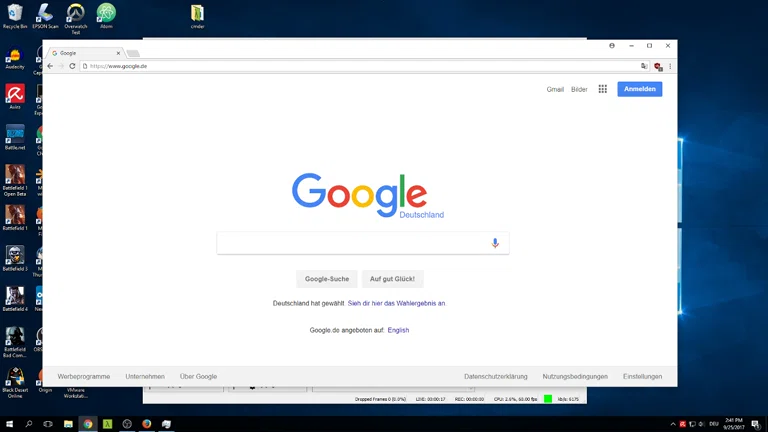Select the Battlefield 4 desktop shortcut
Screen dimensions: 768x432
15,299
